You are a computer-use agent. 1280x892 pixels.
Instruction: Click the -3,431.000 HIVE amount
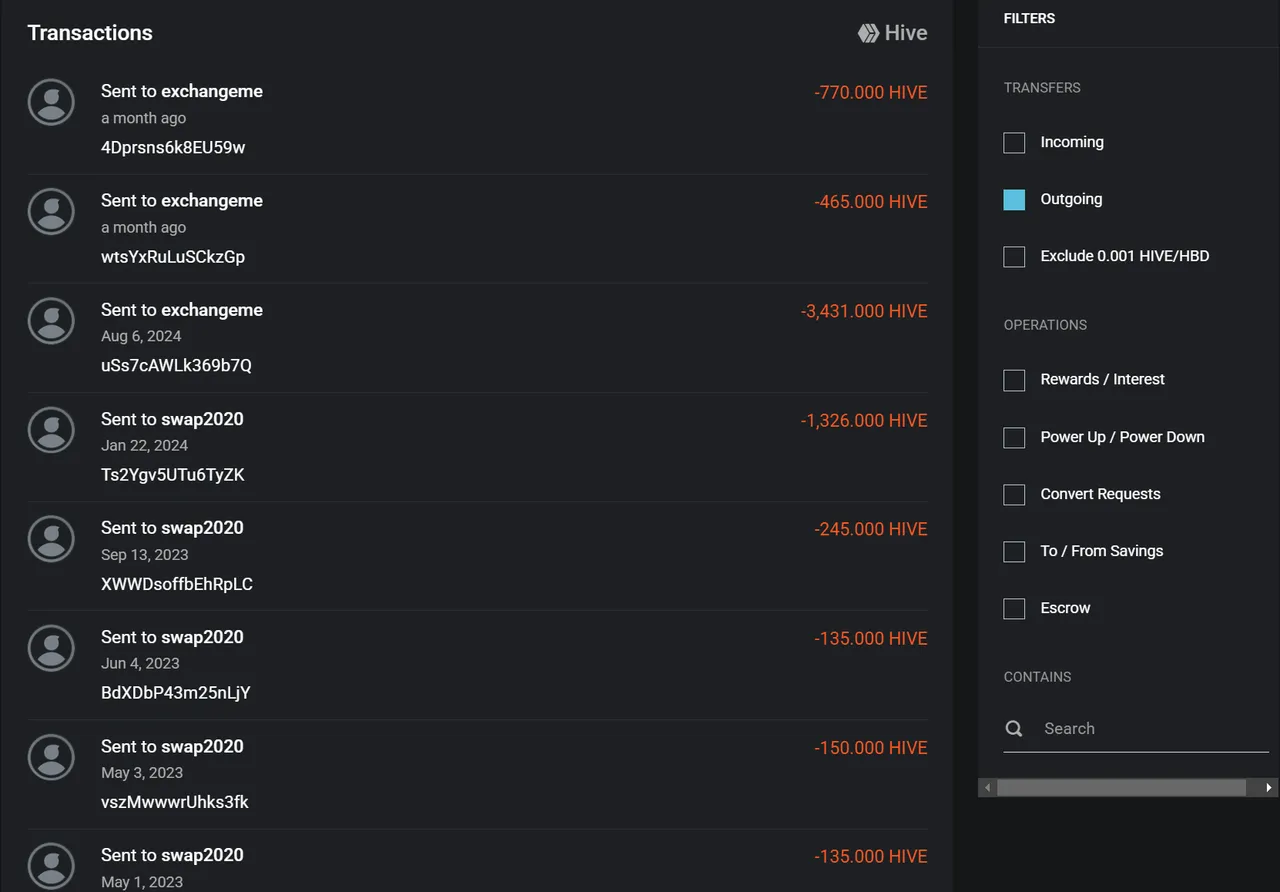864,311
